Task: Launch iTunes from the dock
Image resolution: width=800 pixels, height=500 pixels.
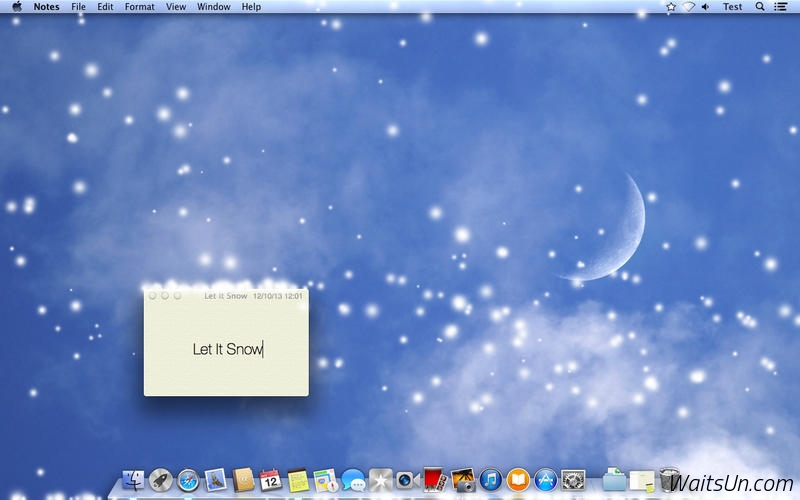Action: click(491, 481)
